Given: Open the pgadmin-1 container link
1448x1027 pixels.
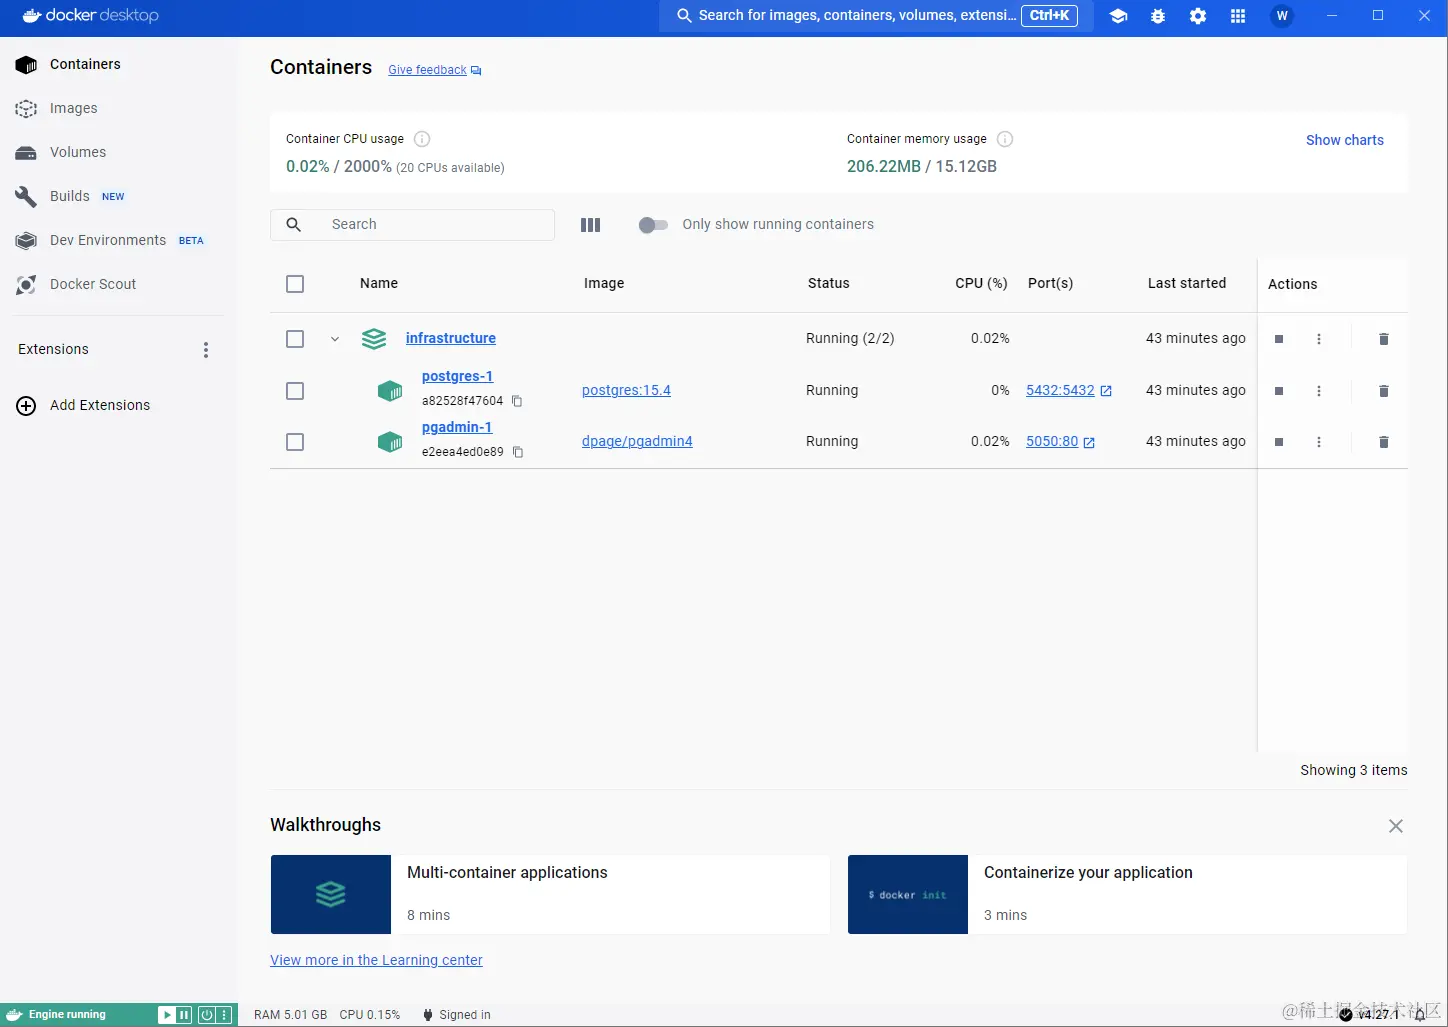Looking at the screenshot, I should 457,428.
